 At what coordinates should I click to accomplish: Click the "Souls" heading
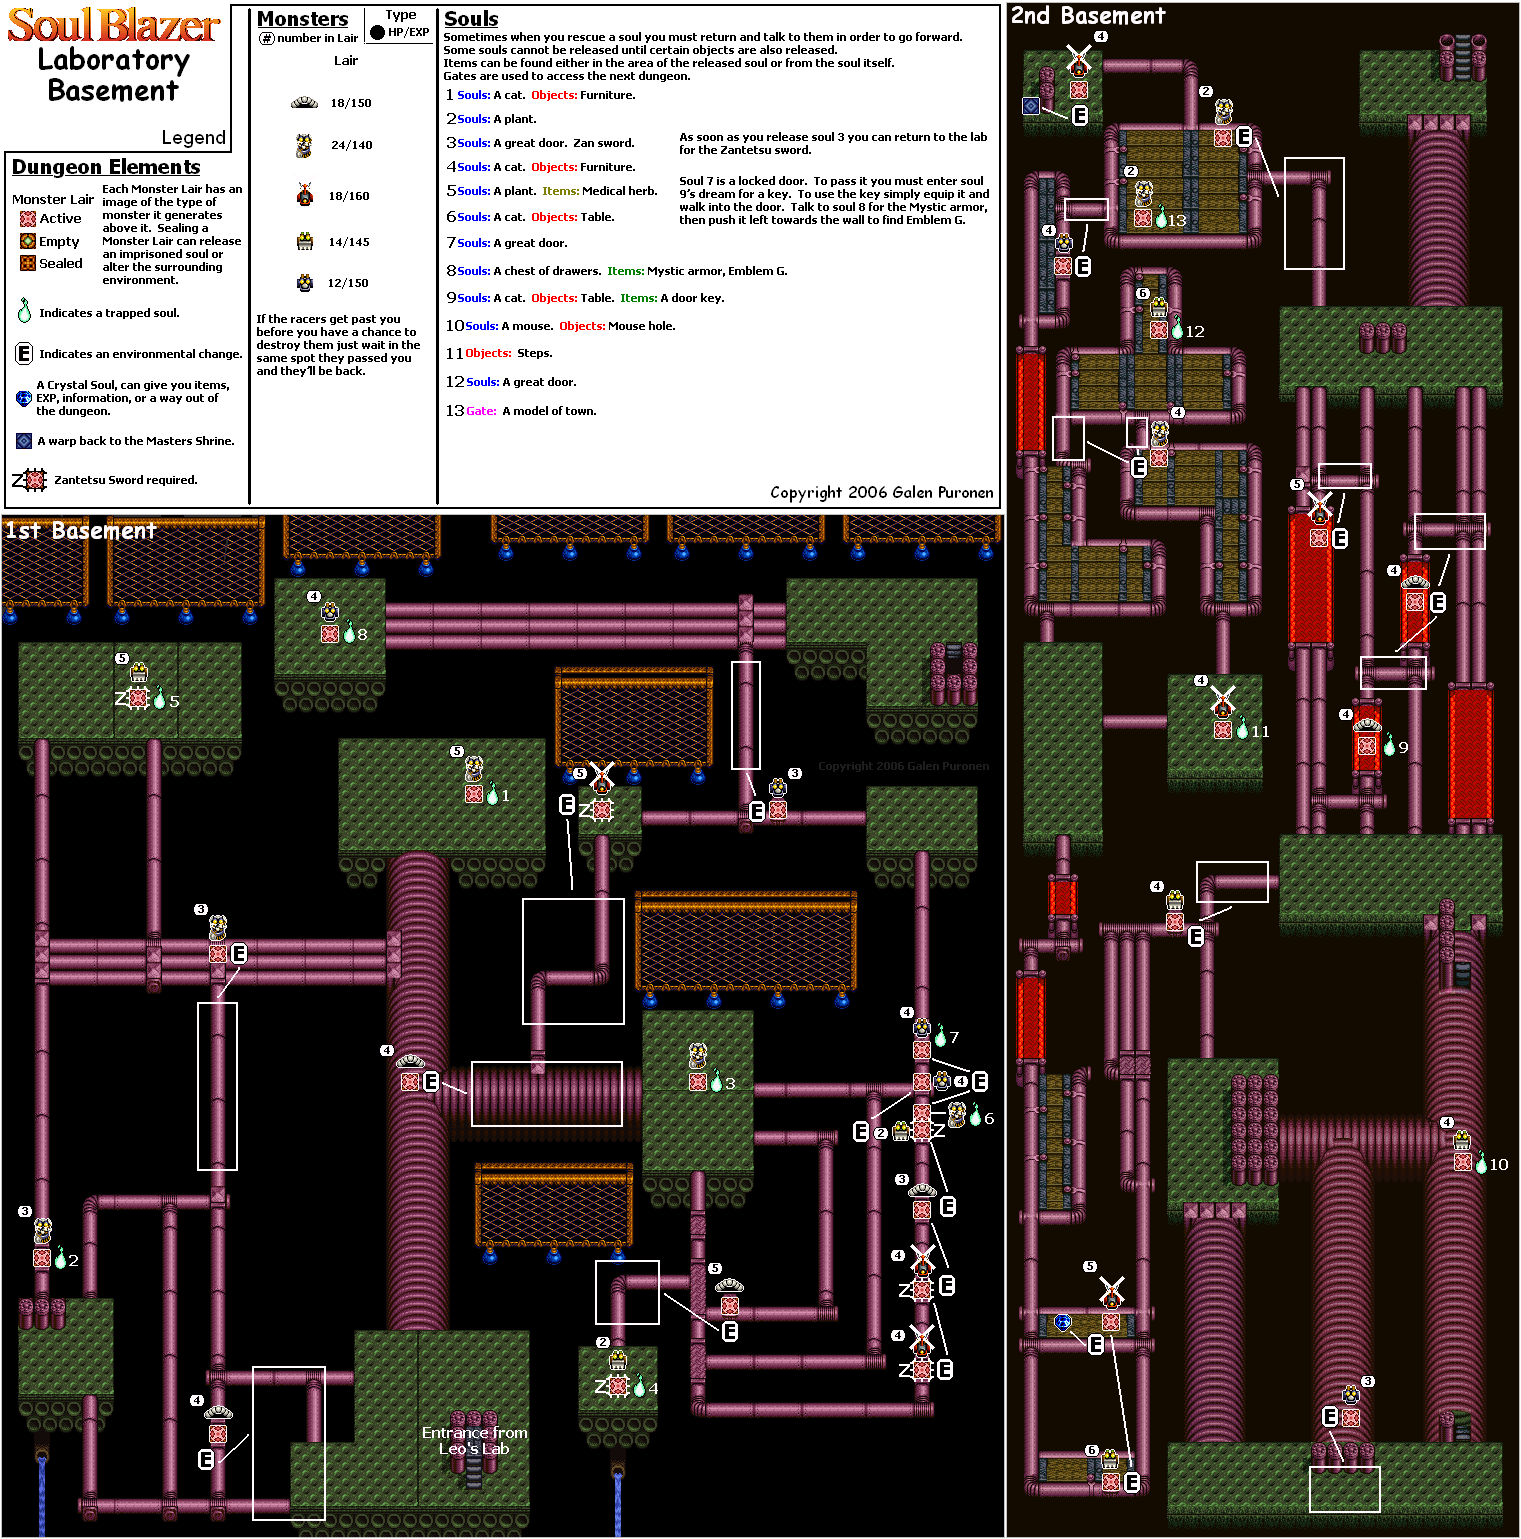click(x=471, y=19)
